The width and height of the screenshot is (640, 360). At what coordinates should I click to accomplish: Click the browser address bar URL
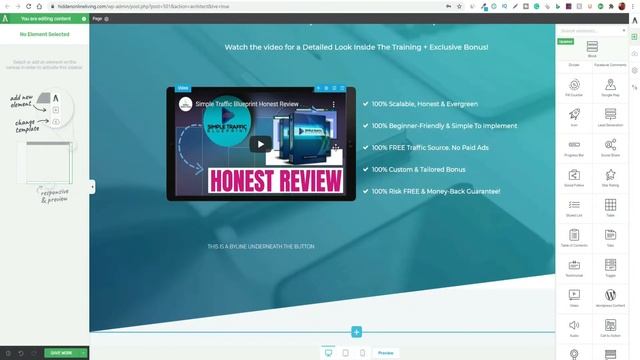coord(143,7)
